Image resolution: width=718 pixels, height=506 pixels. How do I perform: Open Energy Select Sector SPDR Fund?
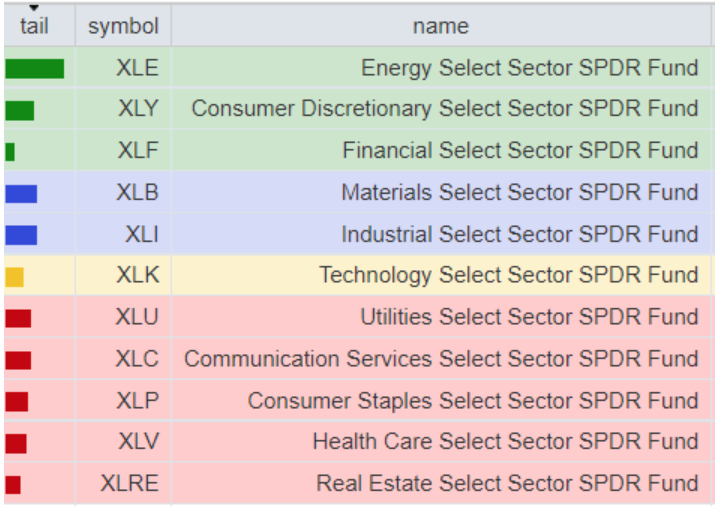pyautogui.click(x=529, y=68)
